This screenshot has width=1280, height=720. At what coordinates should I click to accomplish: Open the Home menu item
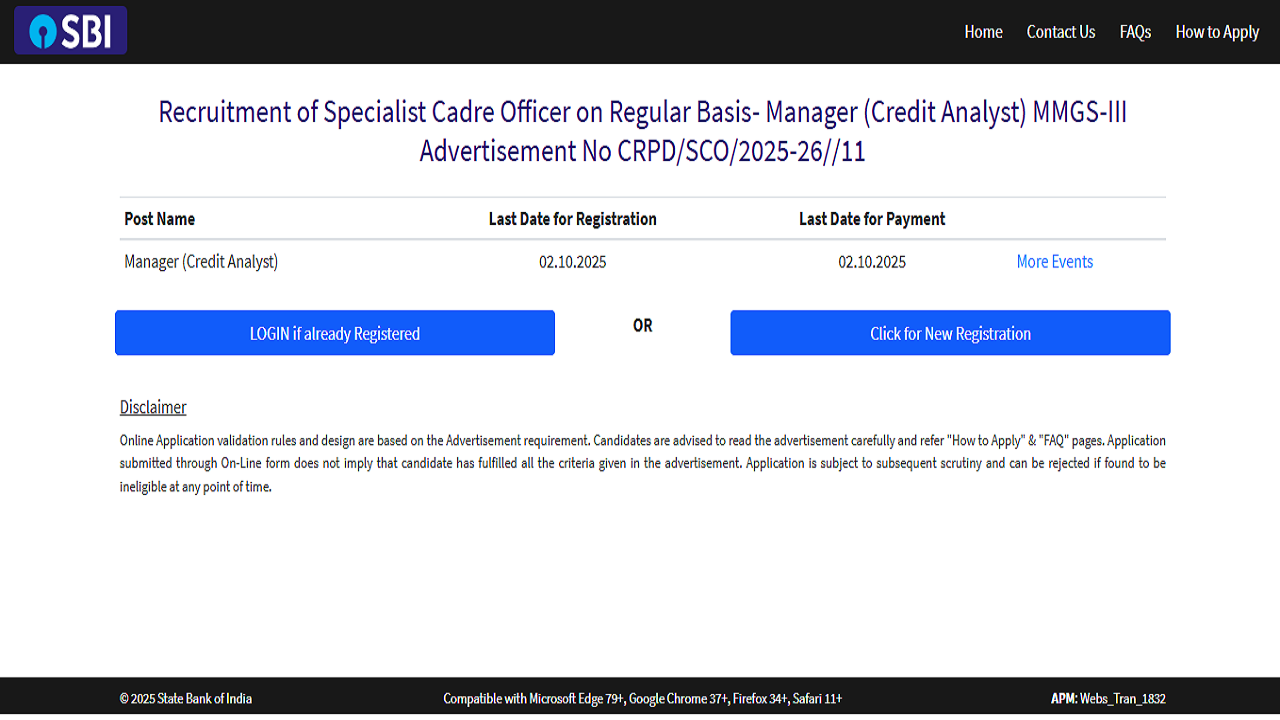[983, 32]
